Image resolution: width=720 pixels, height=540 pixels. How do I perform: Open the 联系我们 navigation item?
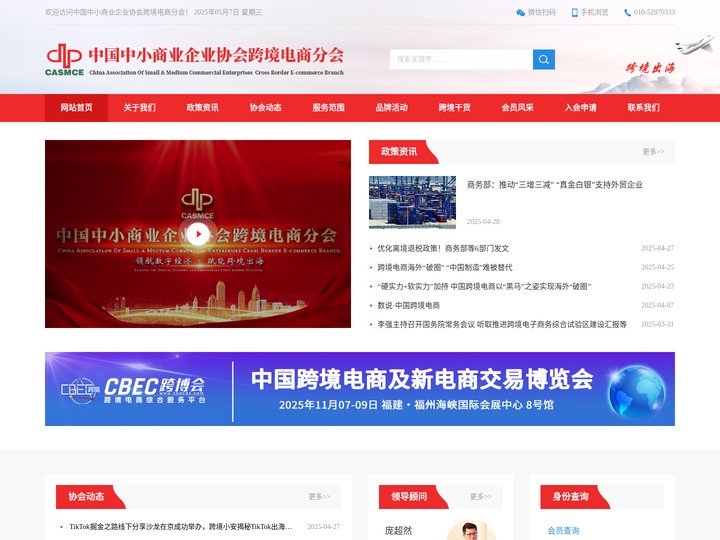point(643,107)
